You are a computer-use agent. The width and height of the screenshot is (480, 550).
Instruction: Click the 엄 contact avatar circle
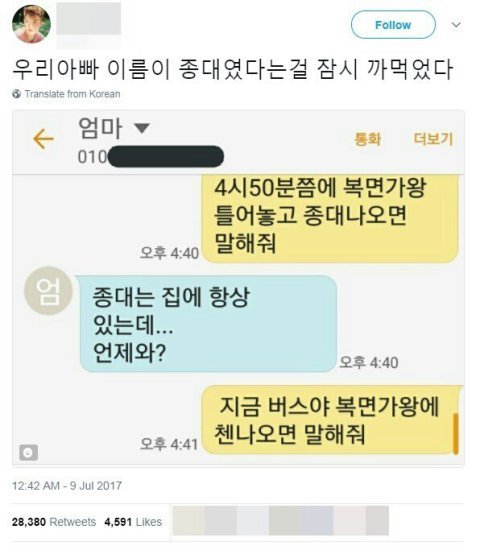48,291
